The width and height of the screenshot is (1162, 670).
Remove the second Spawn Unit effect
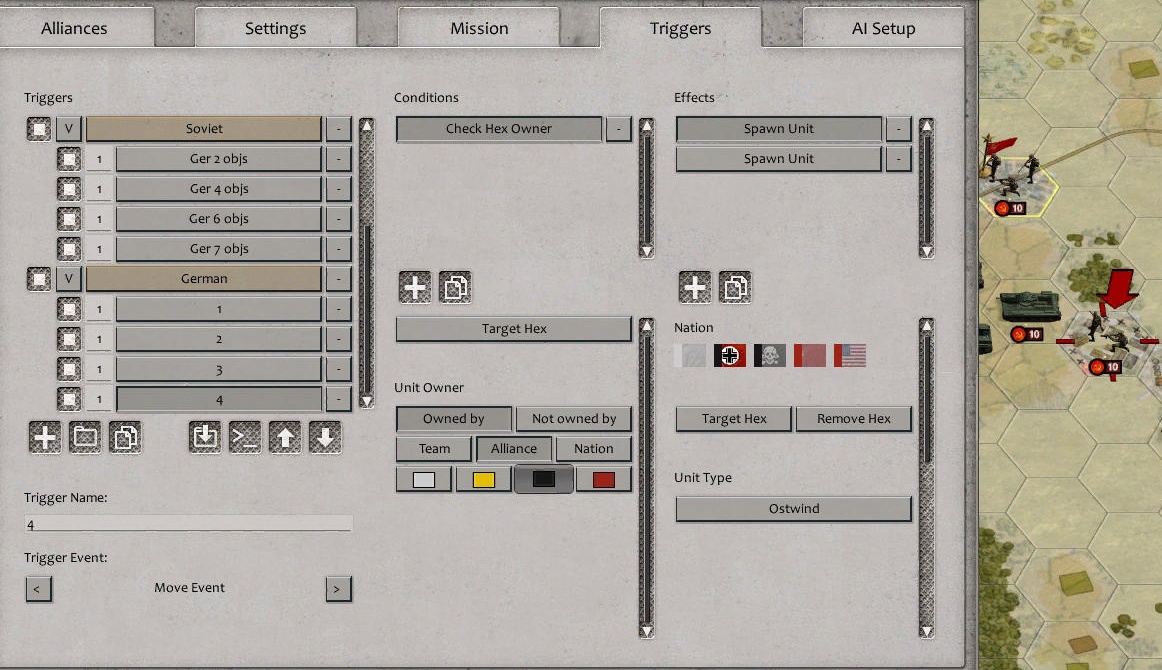click(x=899, y=159)
